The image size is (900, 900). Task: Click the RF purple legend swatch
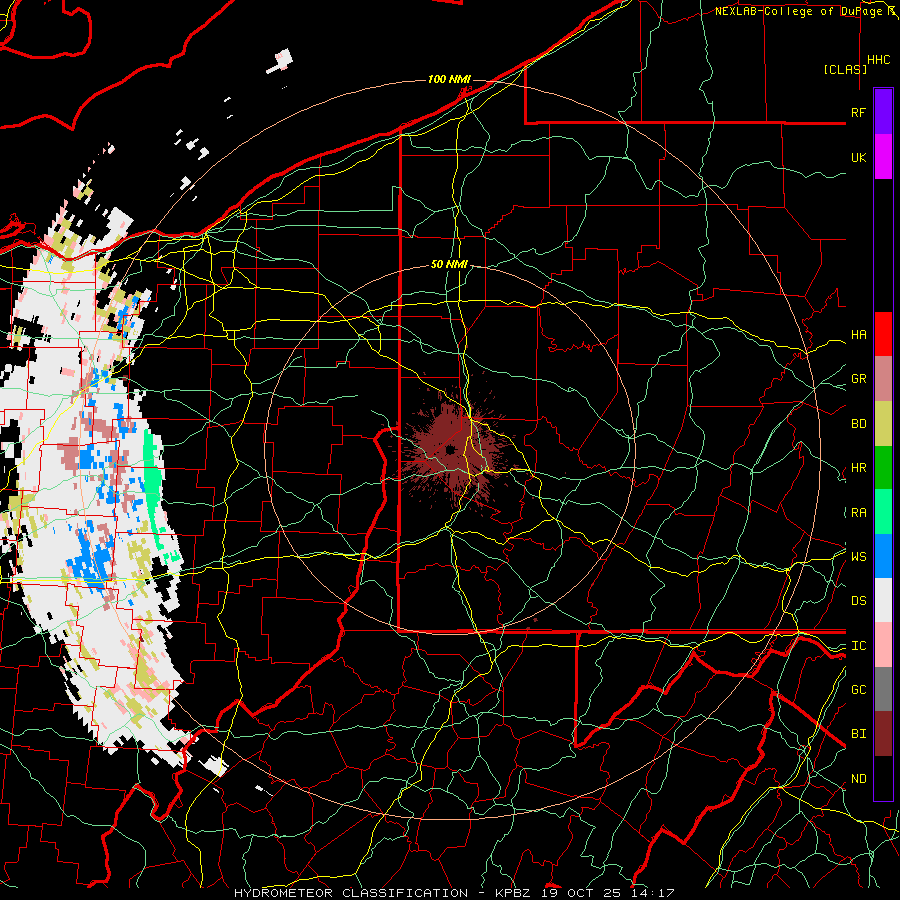coord(883,112)
